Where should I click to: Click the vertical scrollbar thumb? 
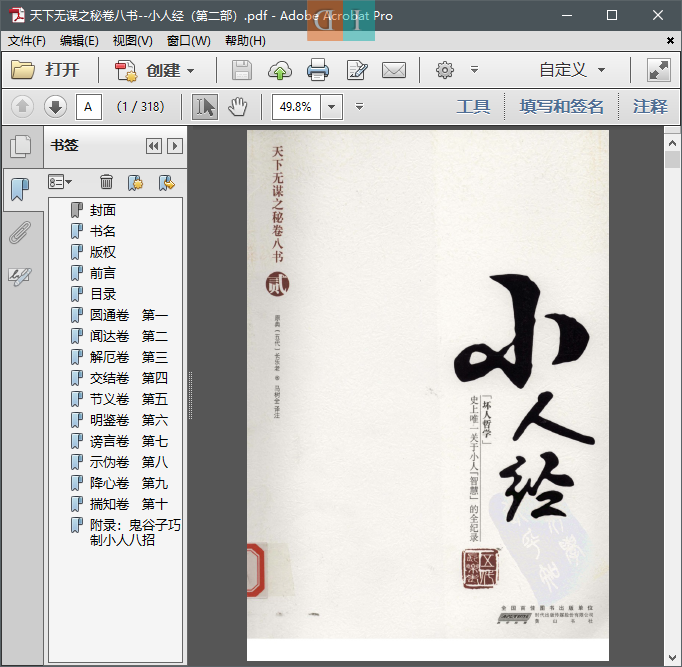pos(672,159)
